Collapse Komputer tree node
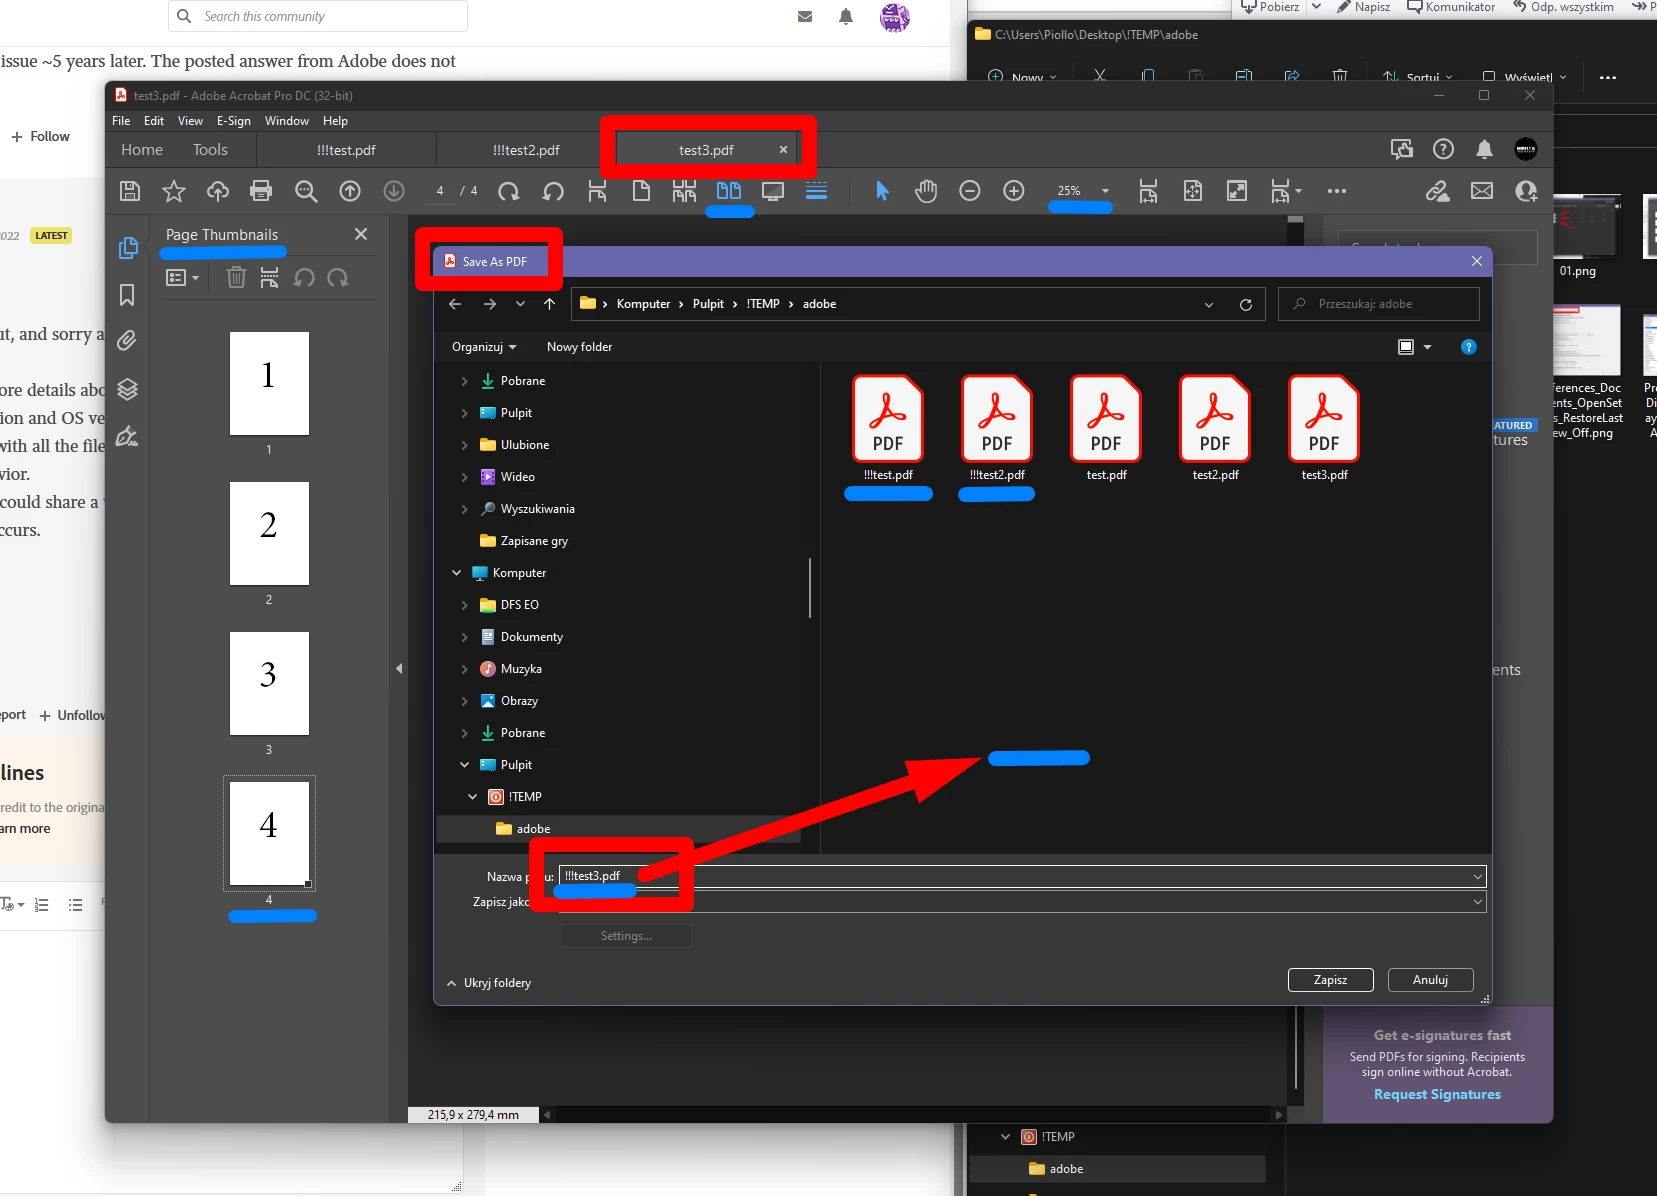Viewport: 1657px width, 1196px height. pos(456,573)
